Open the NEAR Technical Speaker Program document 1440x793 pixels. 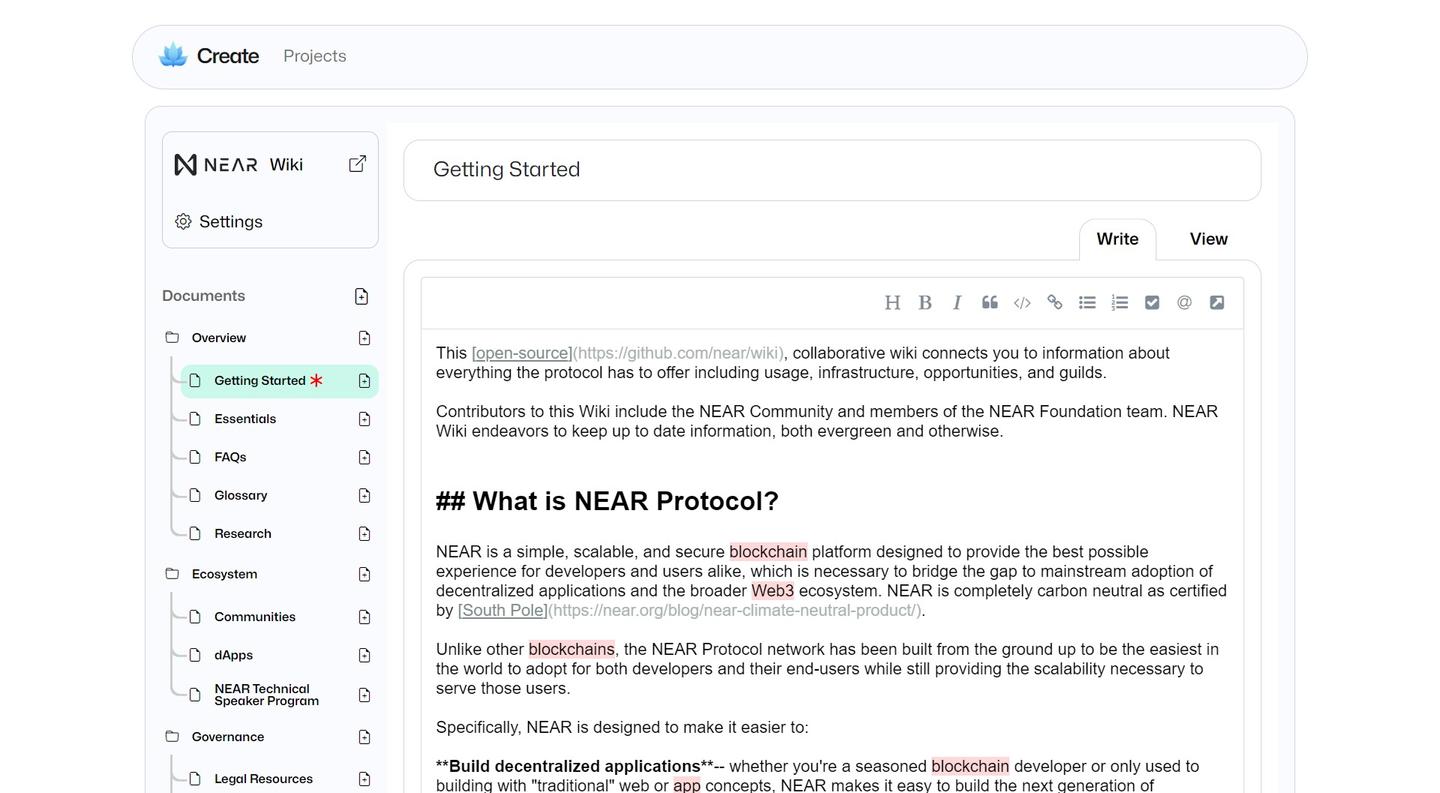[x=266, y=695]
